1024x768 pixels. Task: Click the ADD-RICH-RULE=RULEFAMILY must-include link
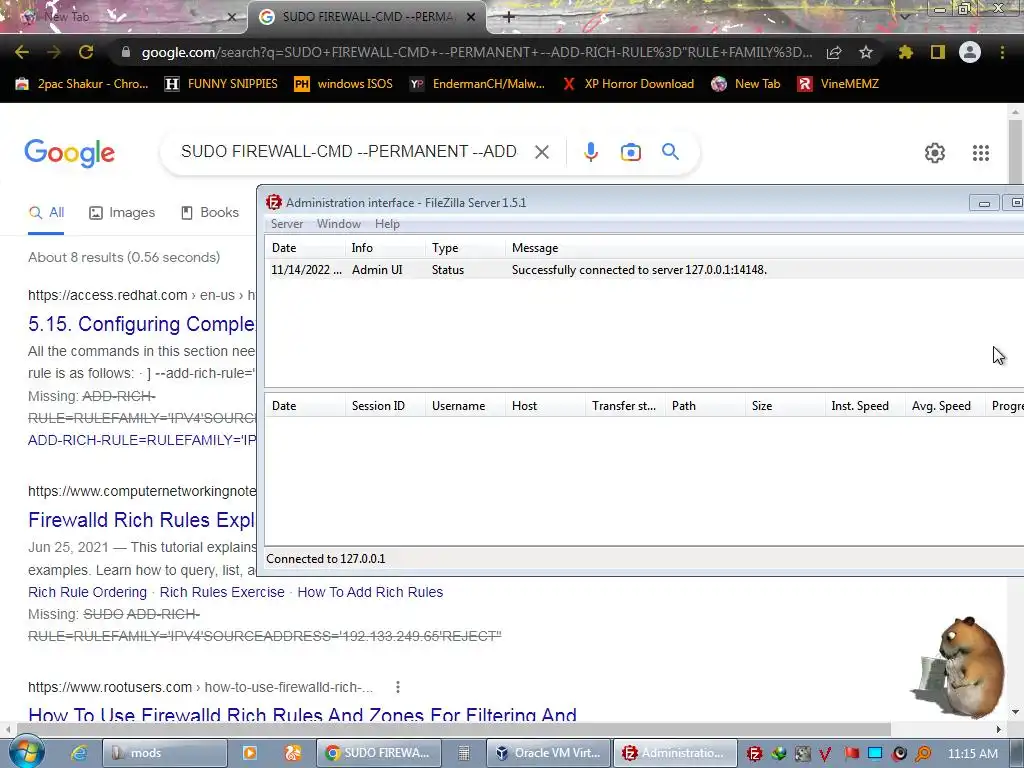coord(142,440)
